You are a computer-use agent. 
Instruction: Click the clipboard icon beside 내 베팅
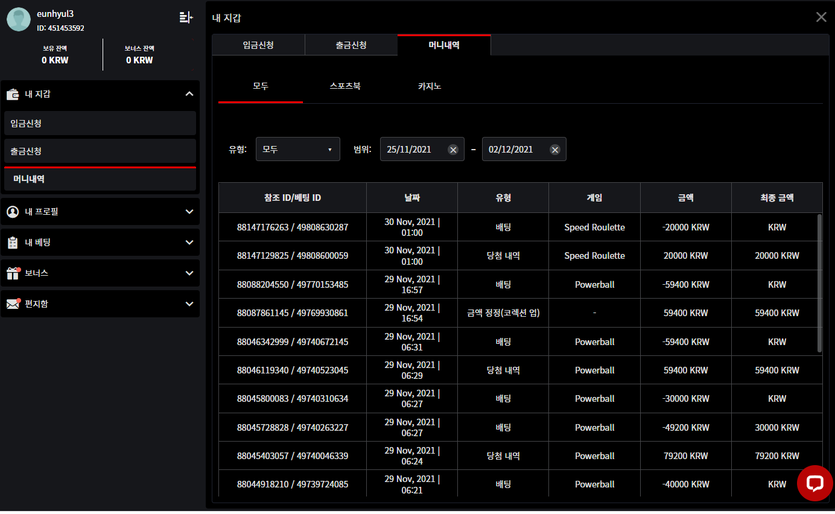point(13,243)
